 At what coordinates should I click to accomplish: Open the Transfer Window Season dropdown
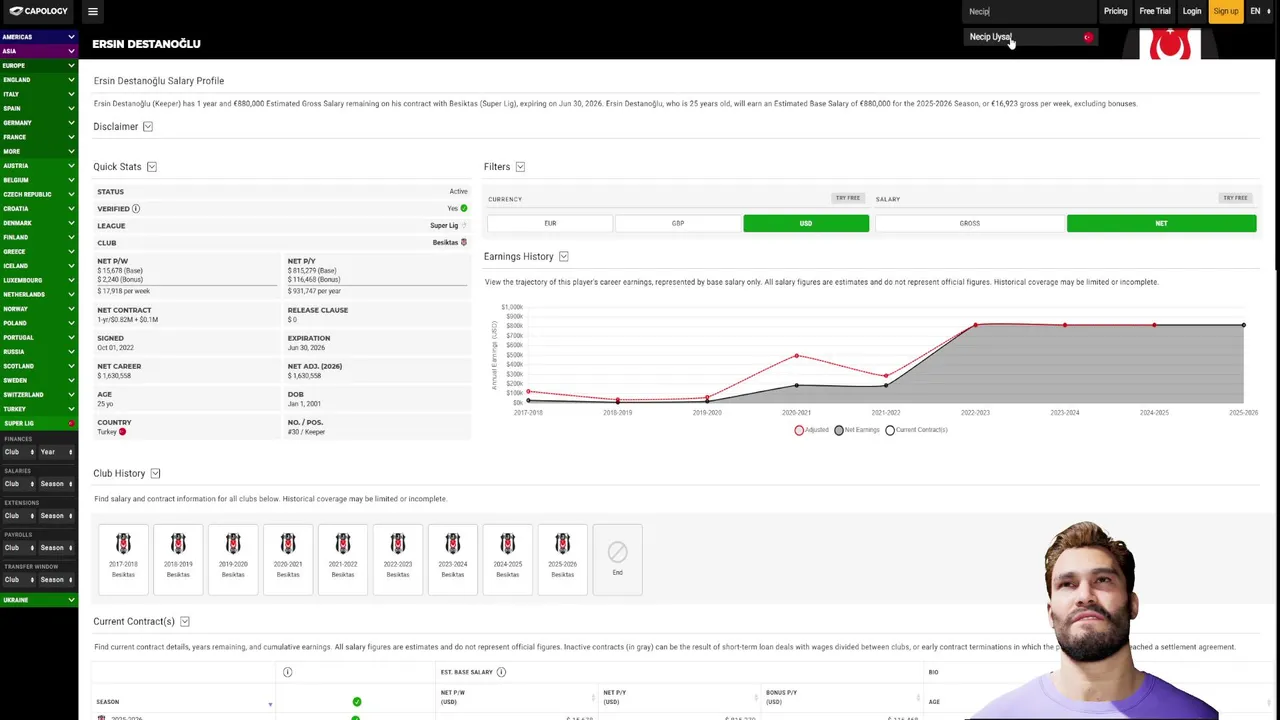pos(57,580)
